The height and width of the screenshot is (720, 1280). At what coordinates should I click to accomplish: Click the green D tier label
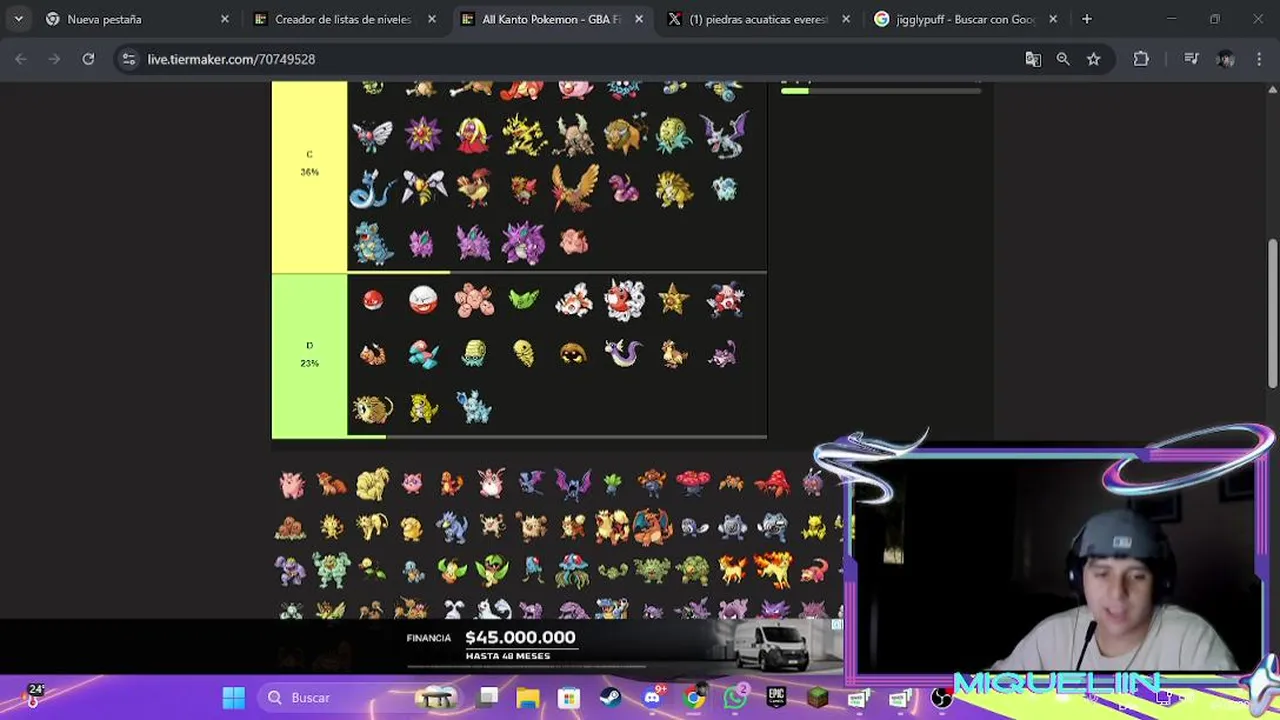click(309, 355)
